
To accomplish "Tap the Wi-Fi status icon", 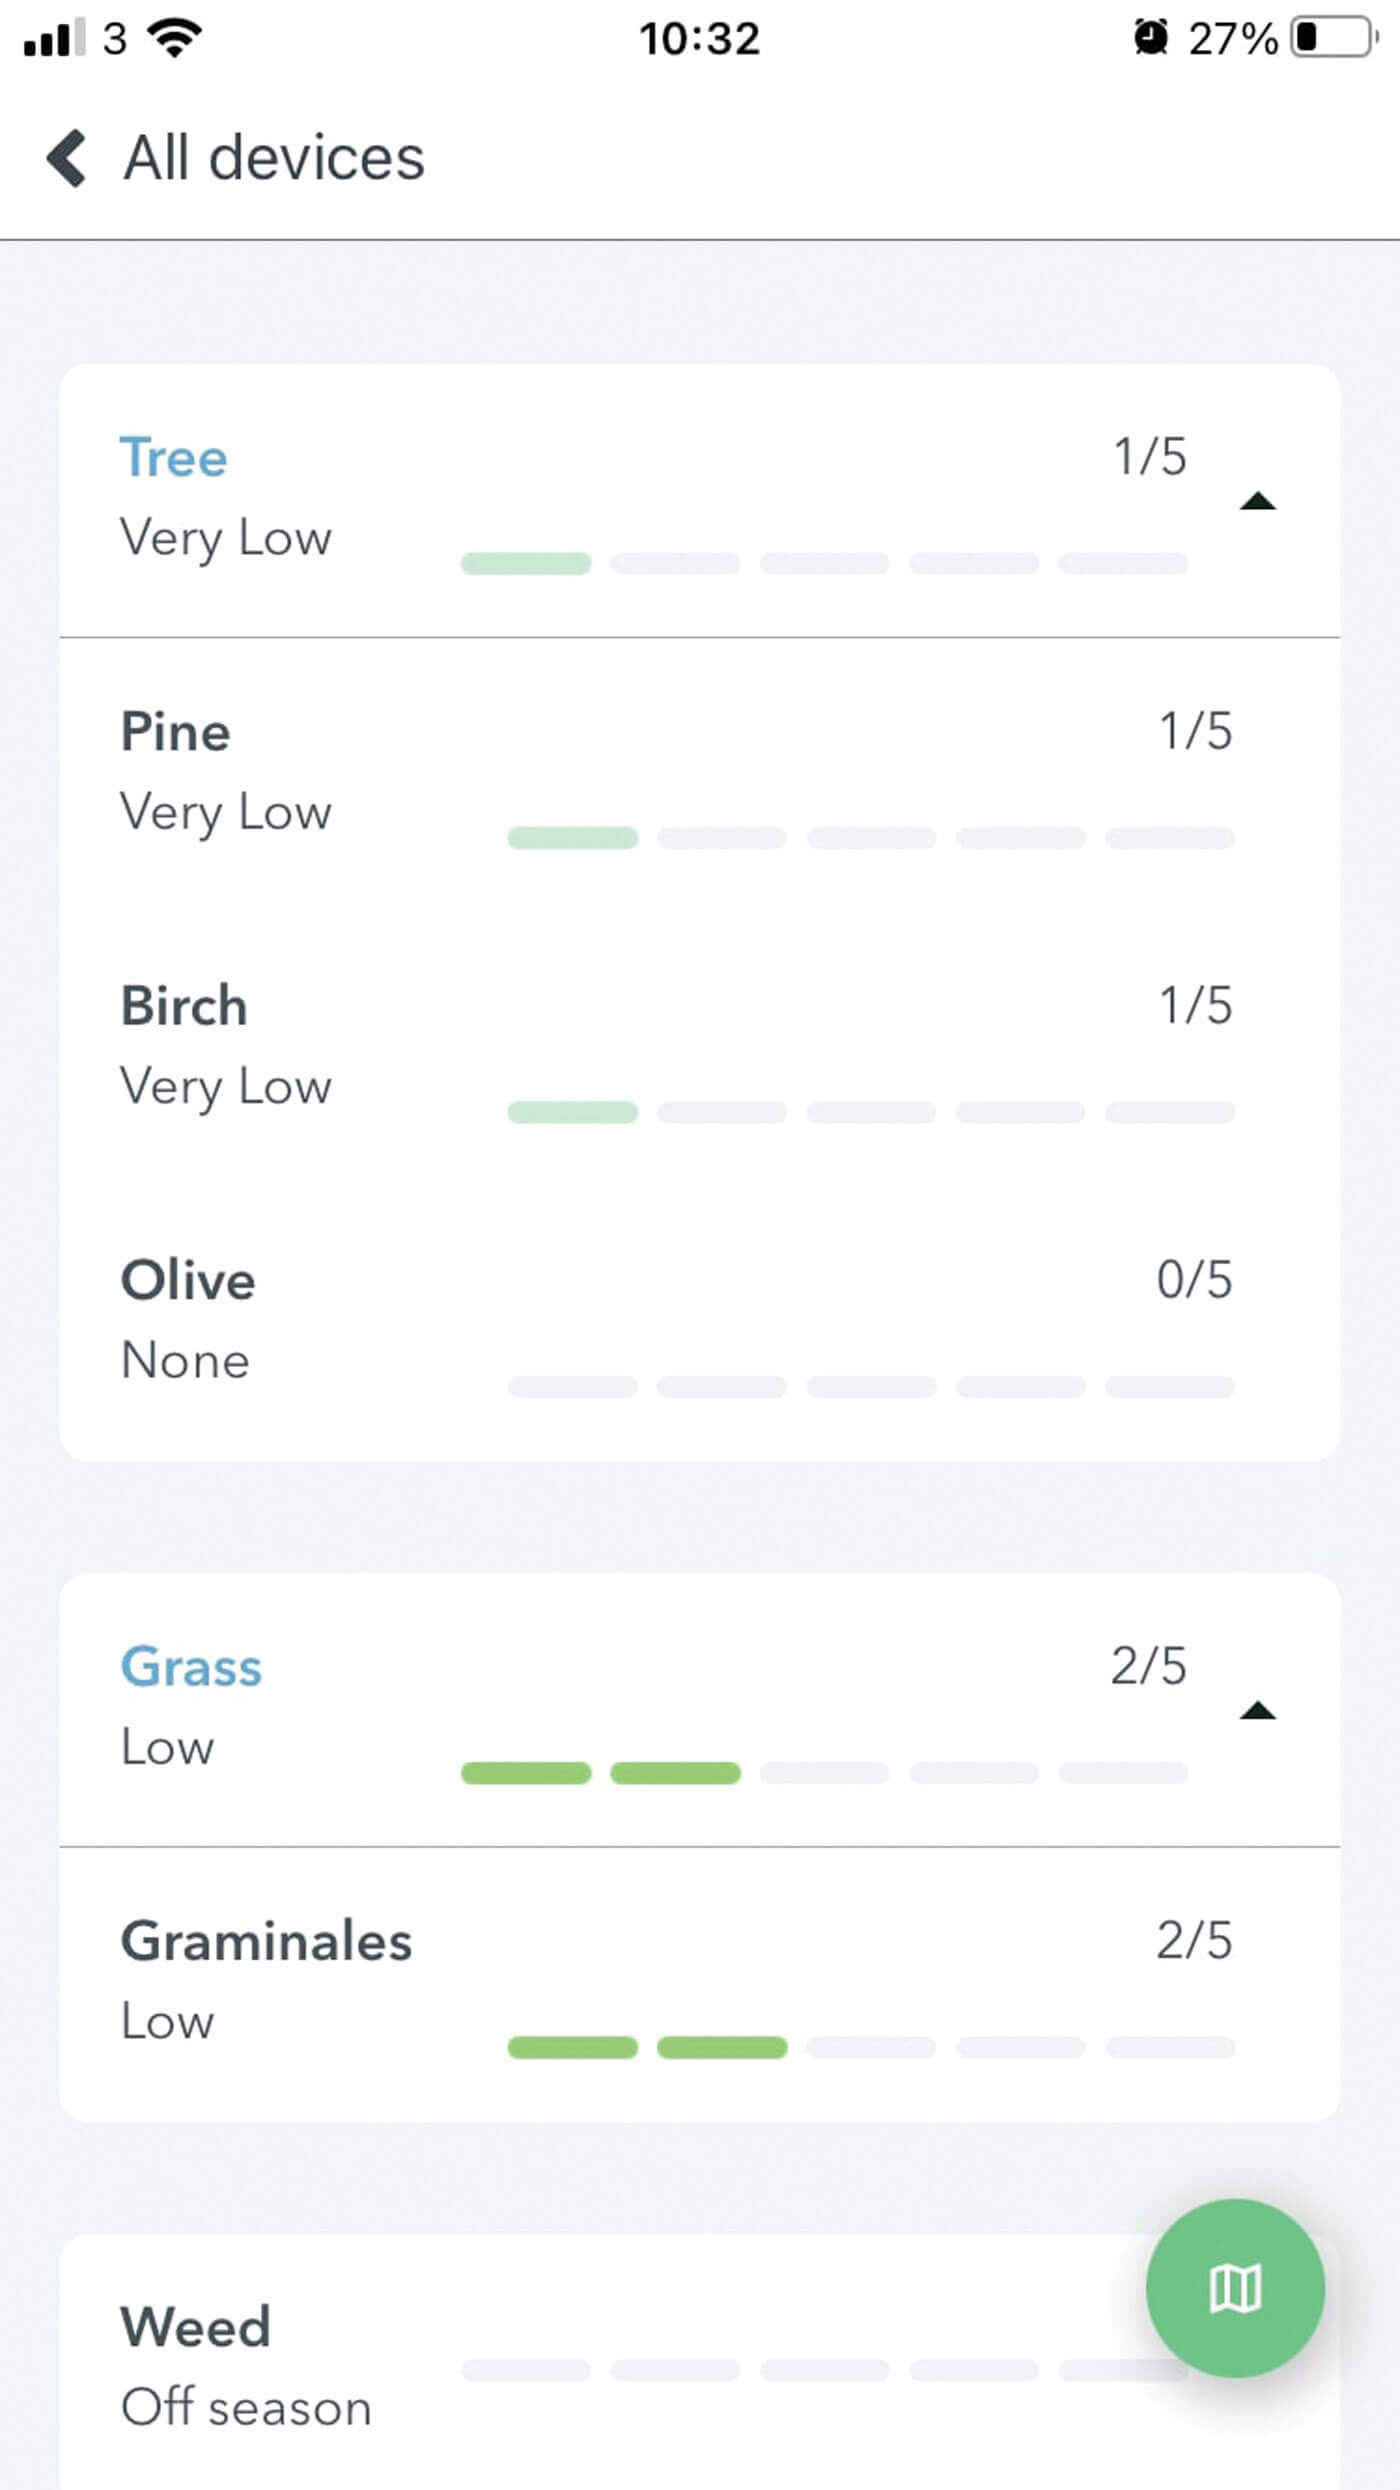I will [x=174, y=38].
